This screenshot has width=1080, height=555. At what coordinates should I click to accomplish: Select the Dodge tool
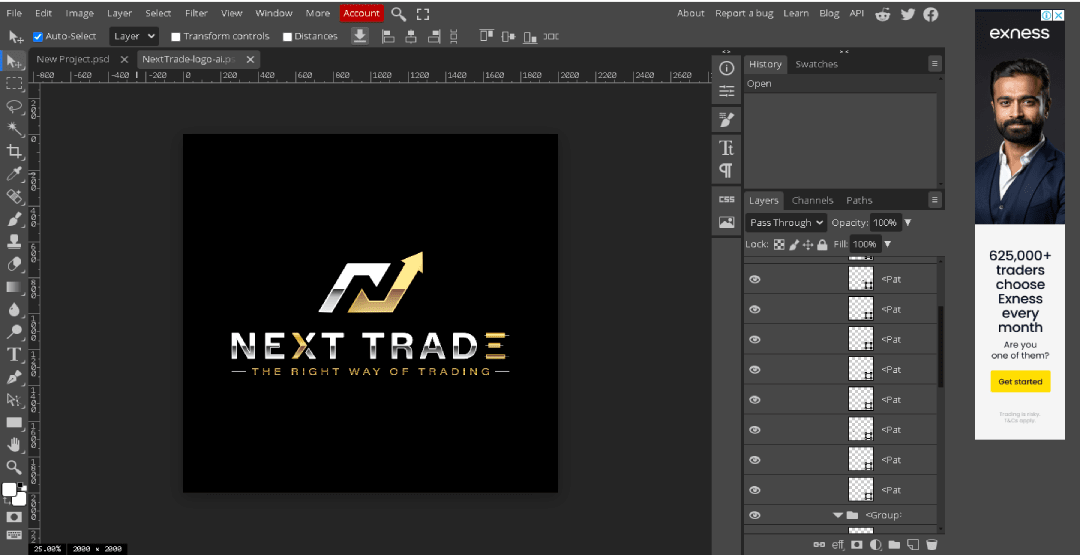pyautogui.click(x=14, y=332)
